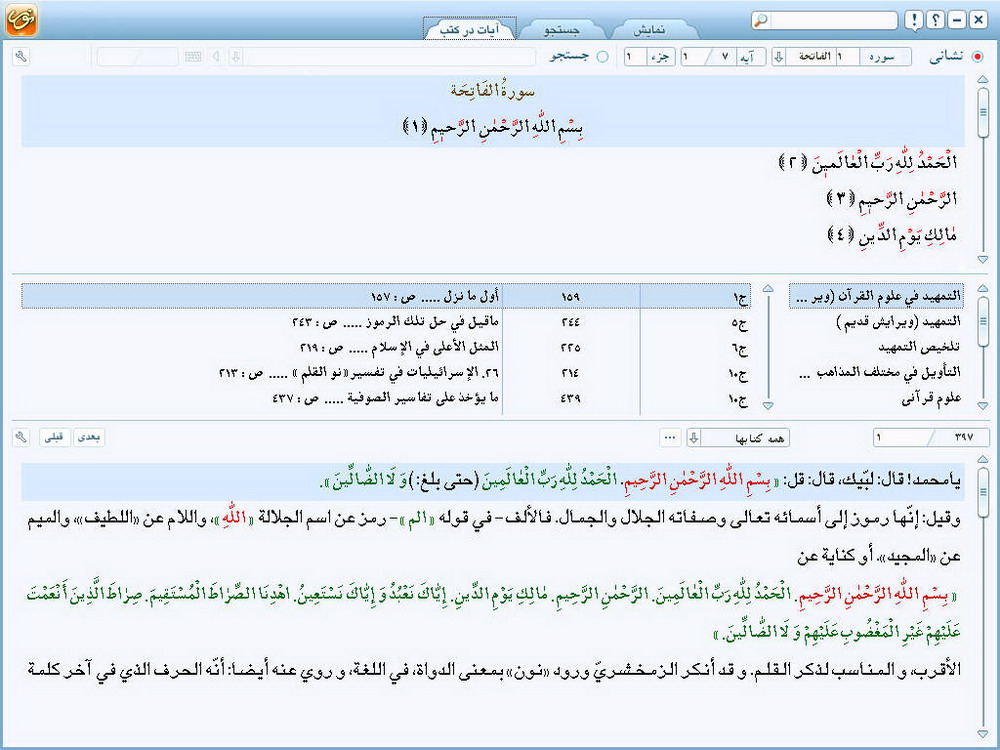This screenshot has width=1000, height=750.
Task: Click the قبلی button
Action: click(54, 437)
